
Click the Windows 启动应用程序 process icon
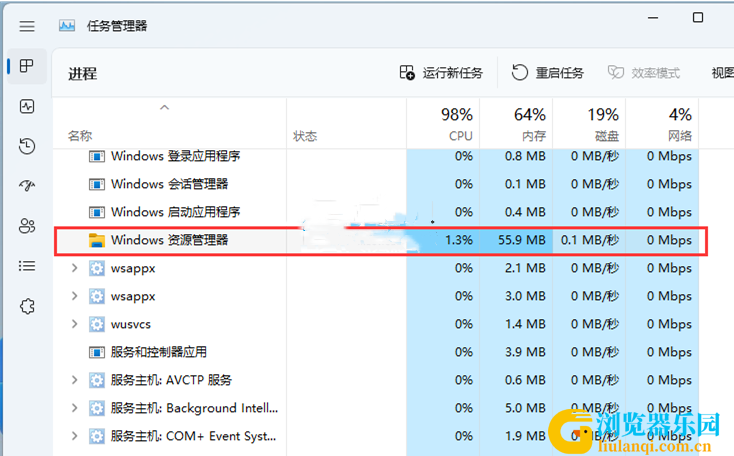click(x=97, y=212)
